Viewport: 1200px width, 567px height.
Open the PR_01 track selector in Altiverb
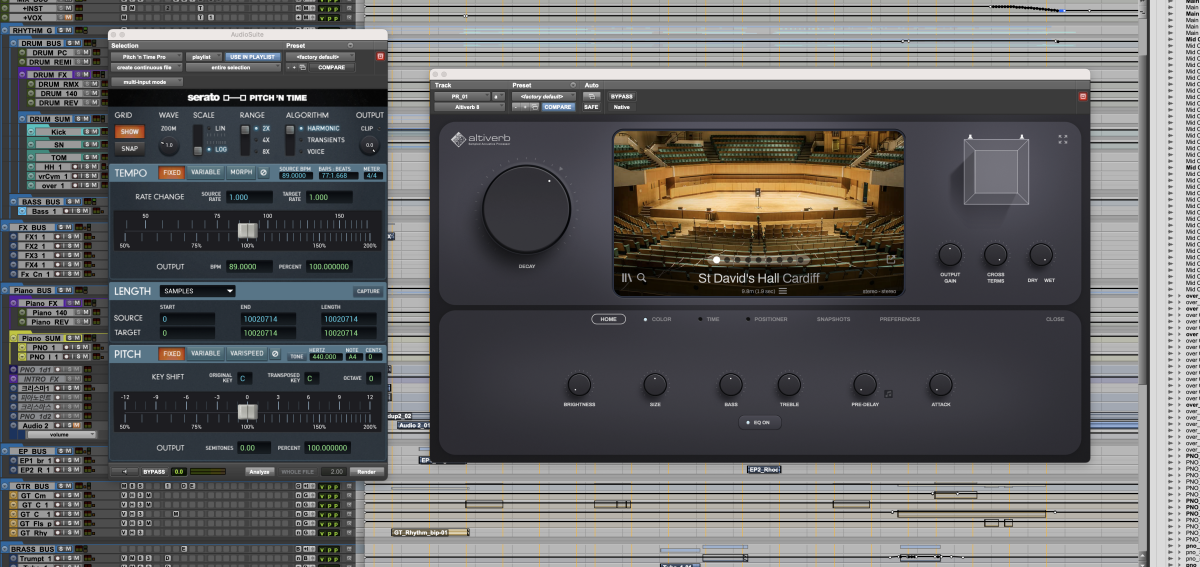tap(461, 96)
